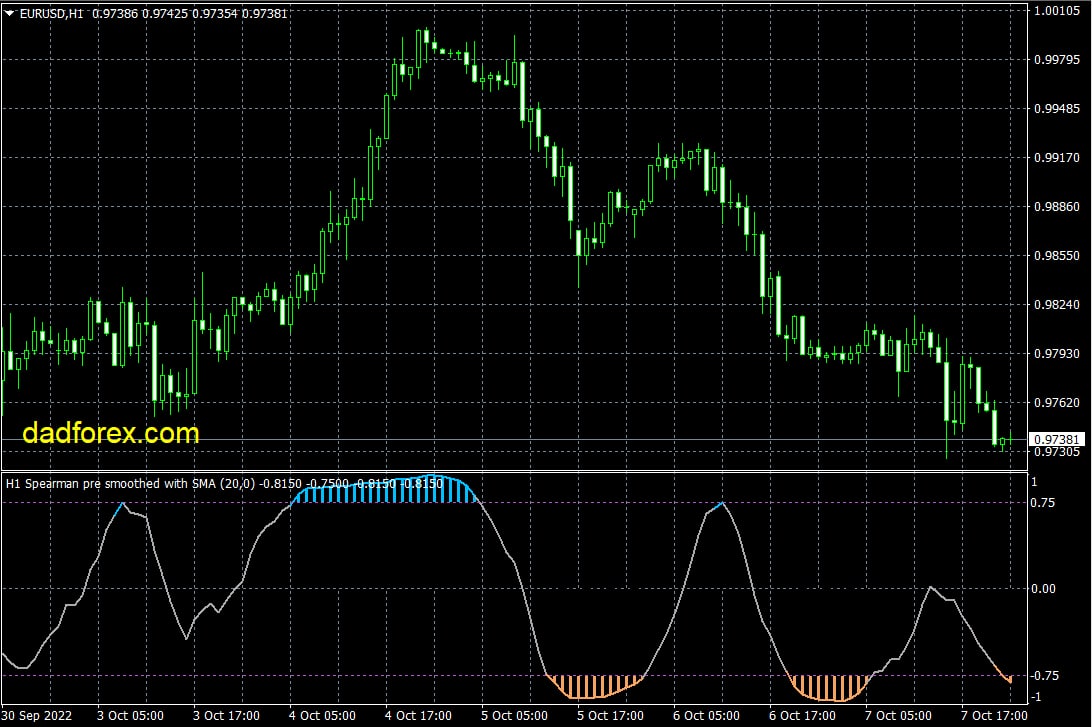The width and height of the screenshot is (1092, 727).
Task: Click the 0.98860 price scale label
Action: 1056,207
